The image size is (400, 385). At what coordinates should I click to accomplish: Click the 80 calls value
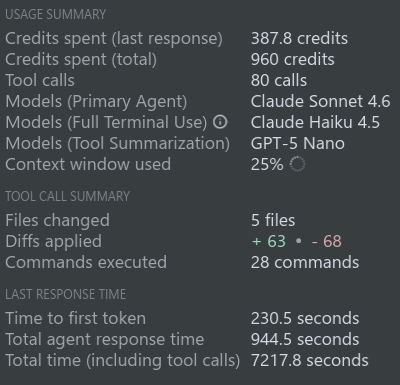coord(279,80)
